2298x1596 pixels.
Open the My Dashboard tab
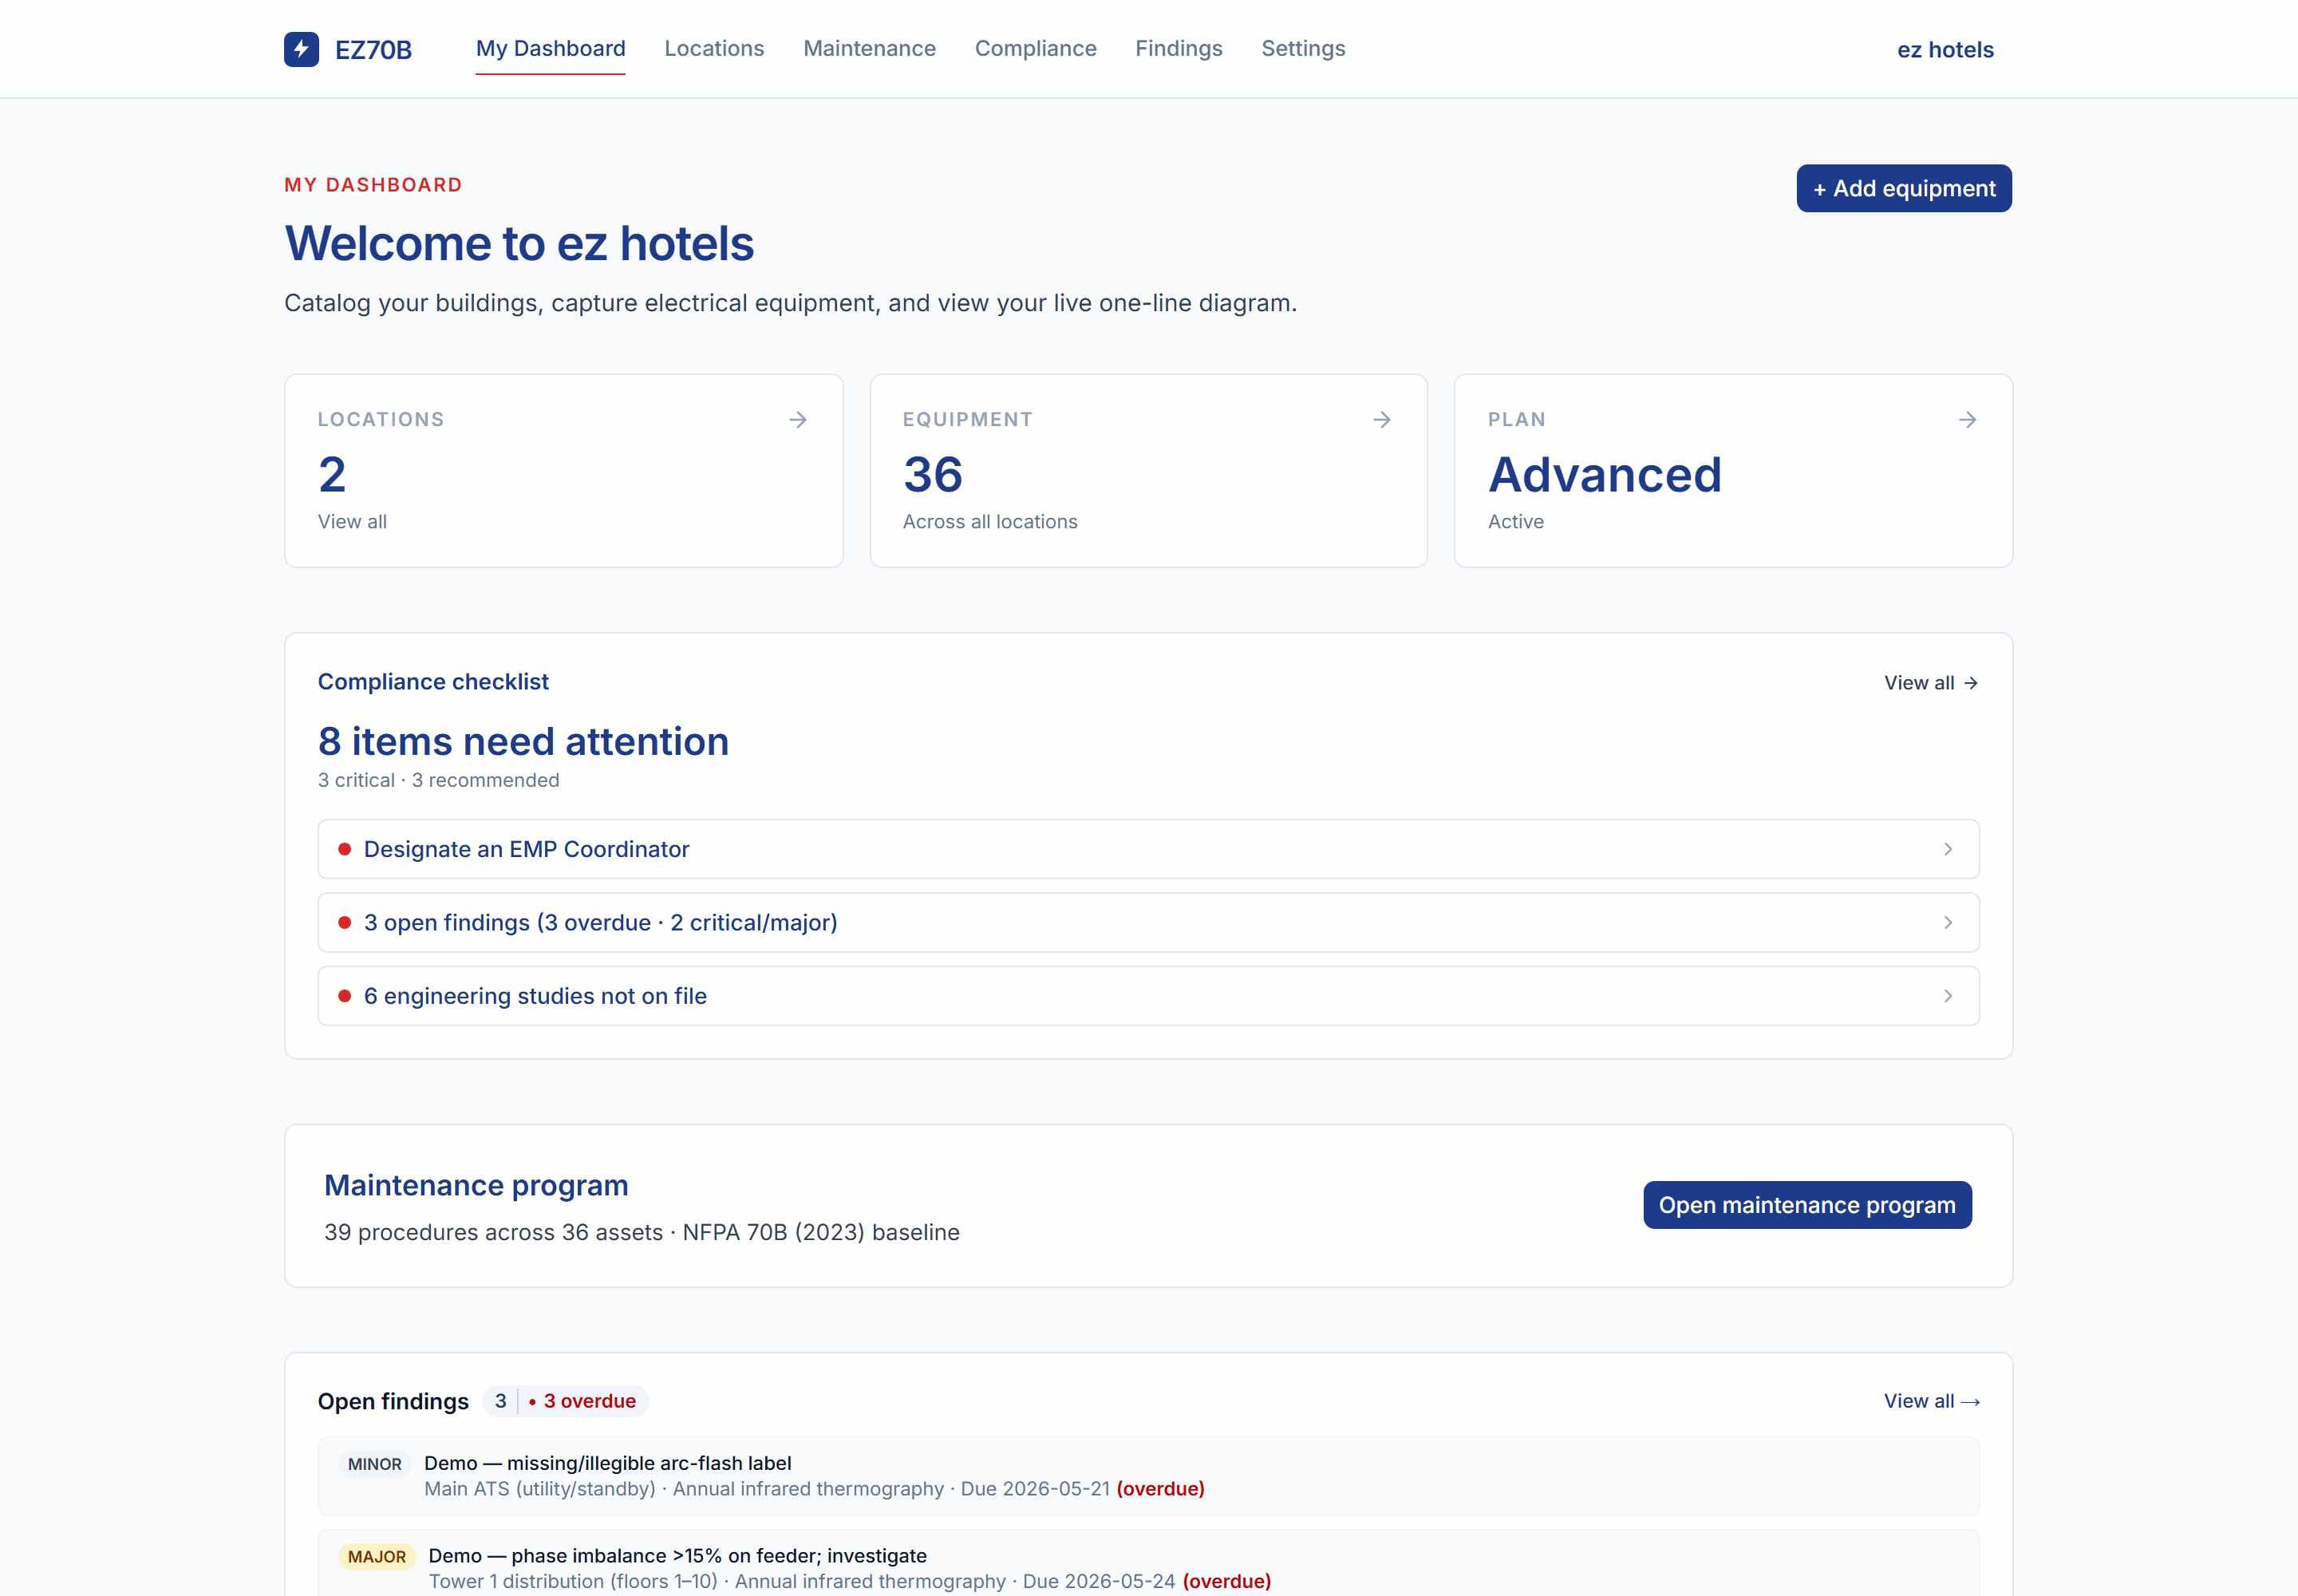point(550,48)
